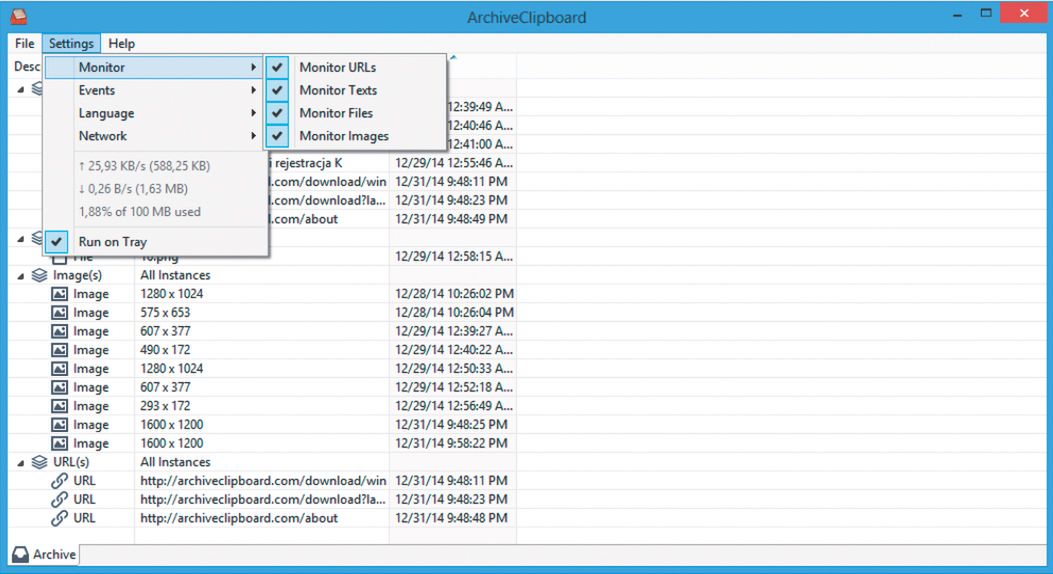The height and width of the screenshot is (574, 1053).
Task: Click image icon of 1280 x 1024 row at 12:50:33
Action: (x=60, y=369)
